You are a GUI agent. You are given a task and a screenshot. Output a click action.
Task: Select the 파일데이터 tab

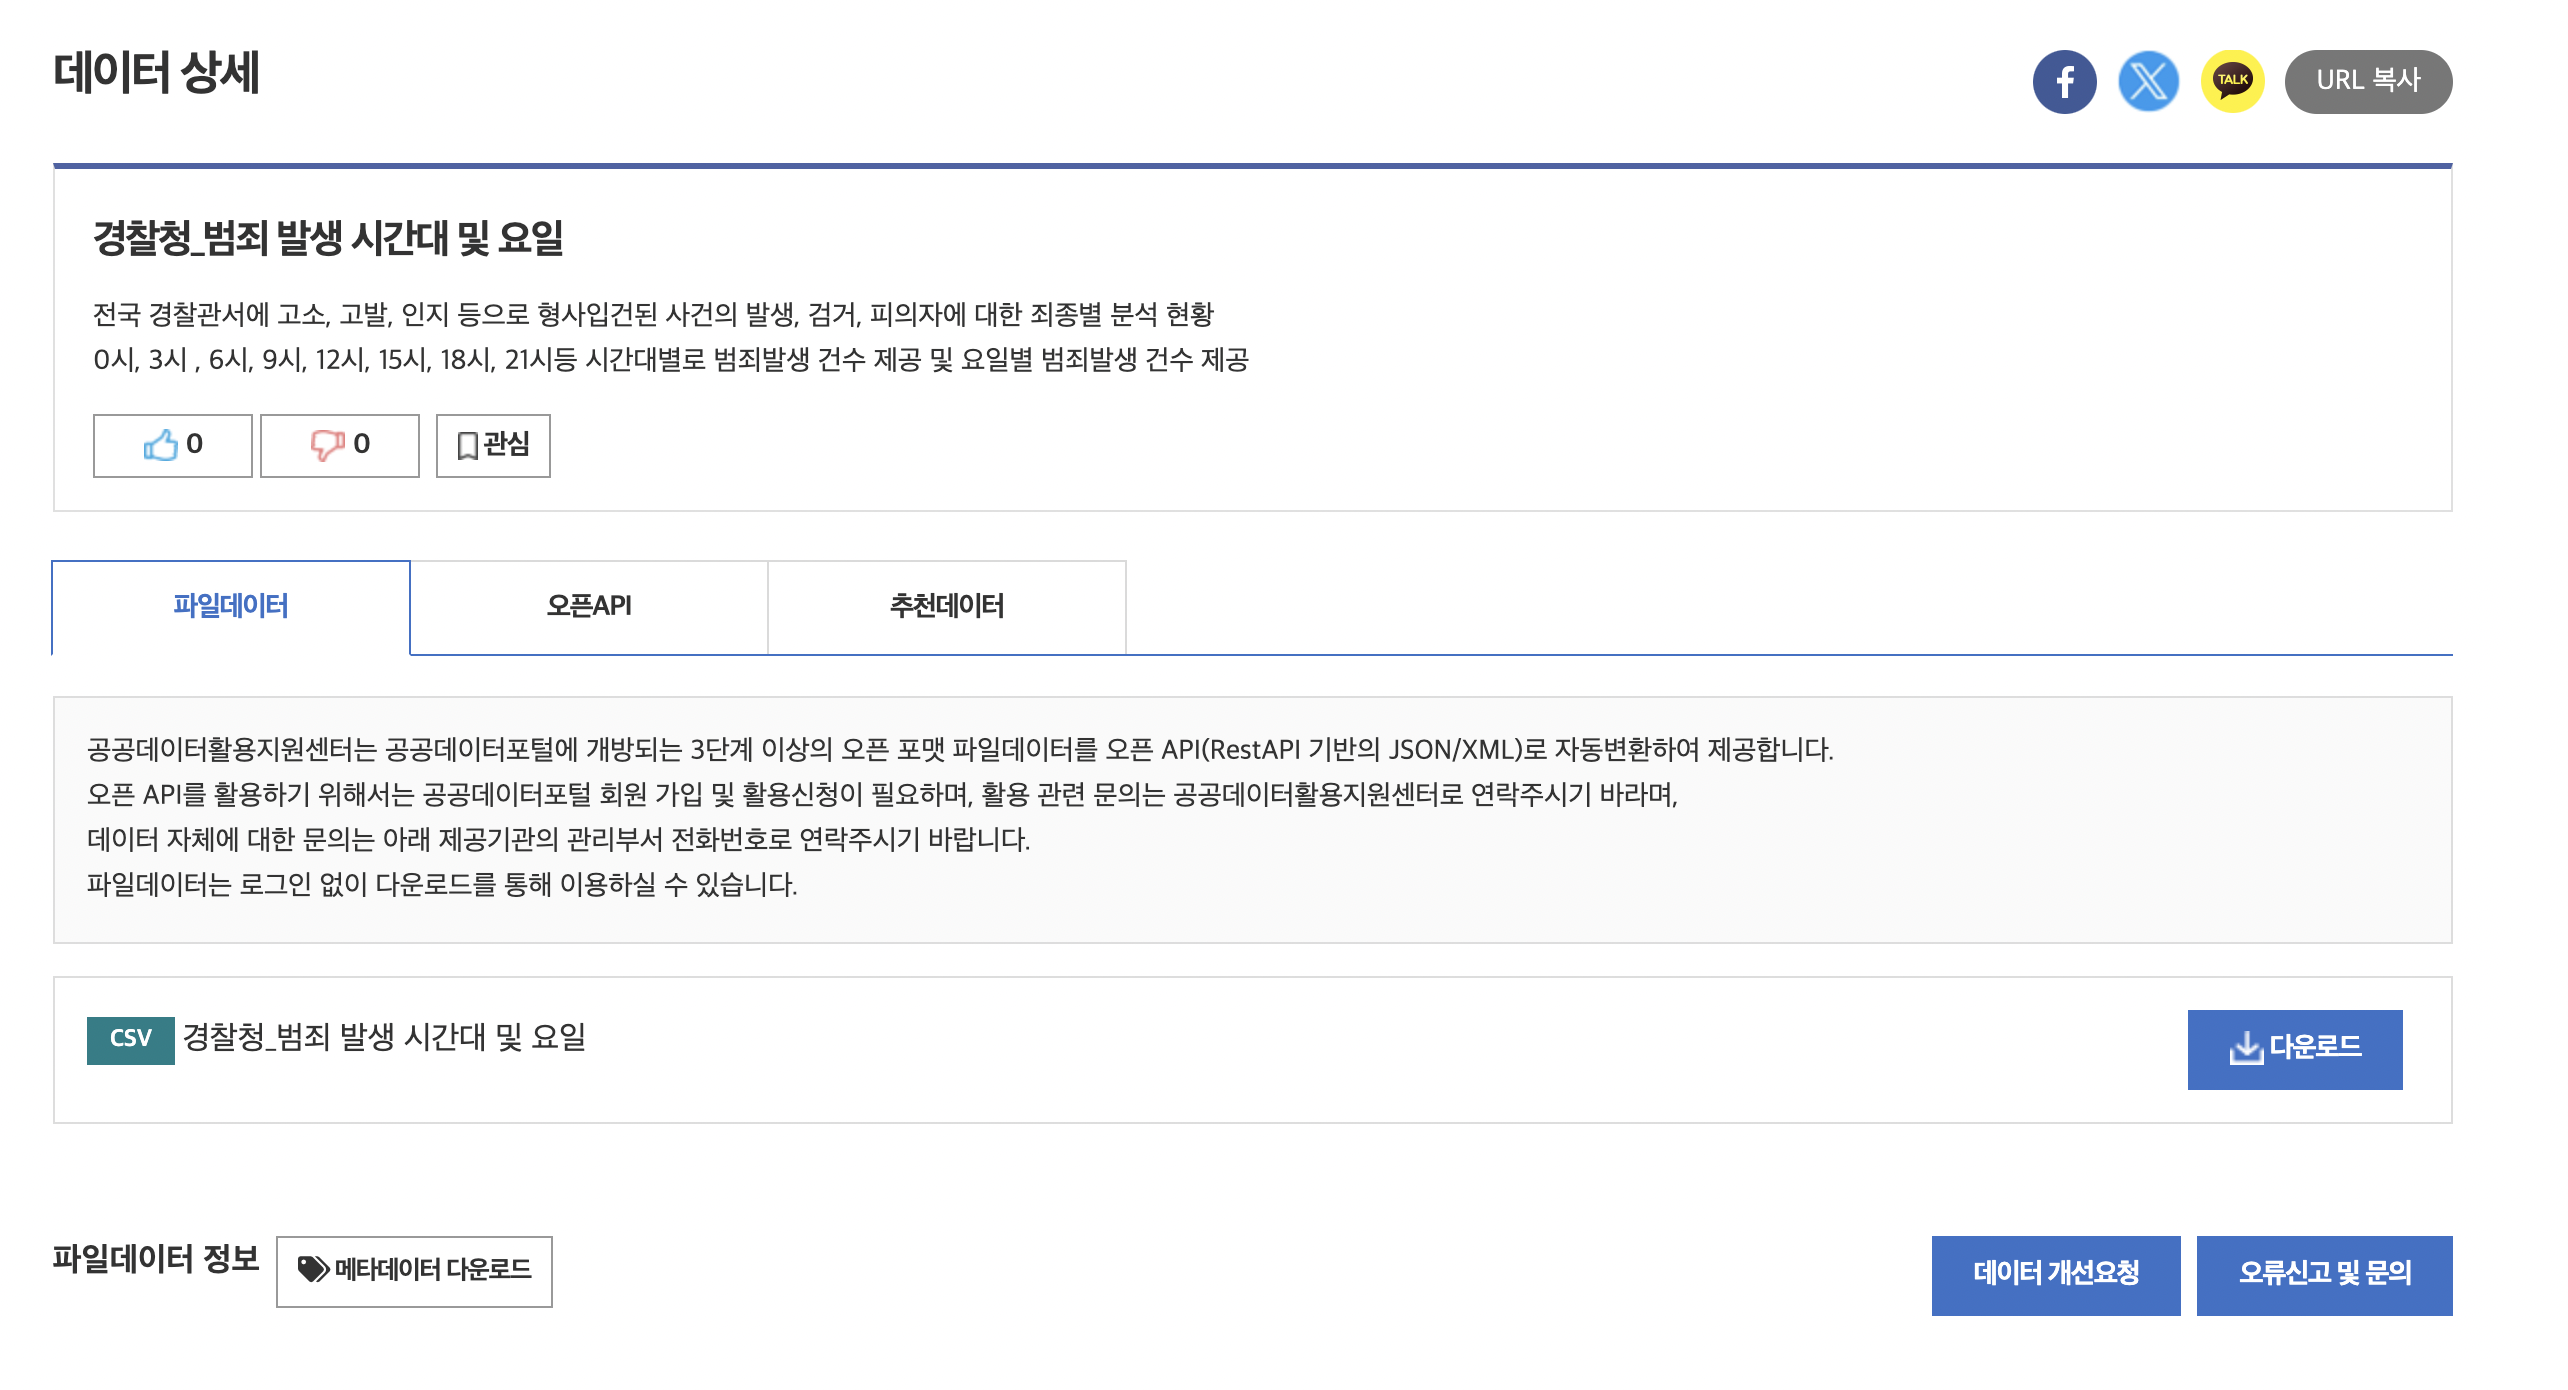tap(231, 607)
